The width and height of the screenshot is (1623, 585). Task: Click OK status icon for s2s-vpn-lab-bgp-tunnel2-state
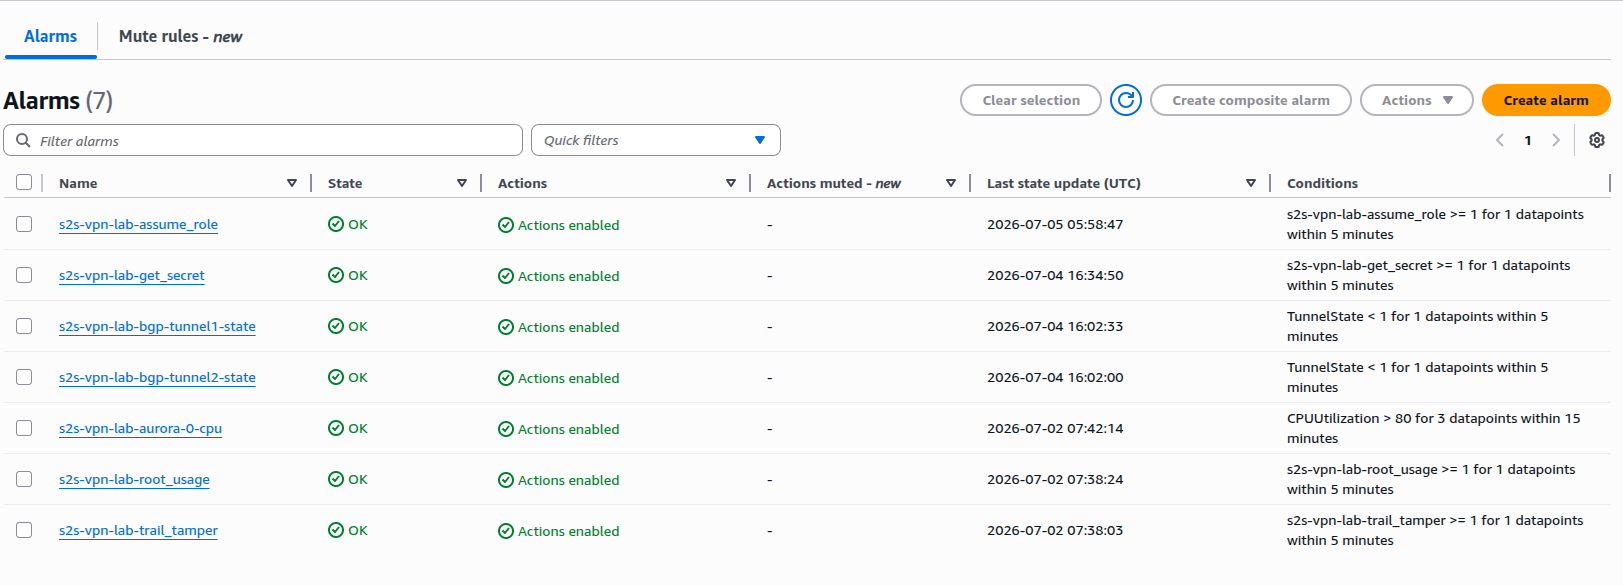[x=336, y=377]
